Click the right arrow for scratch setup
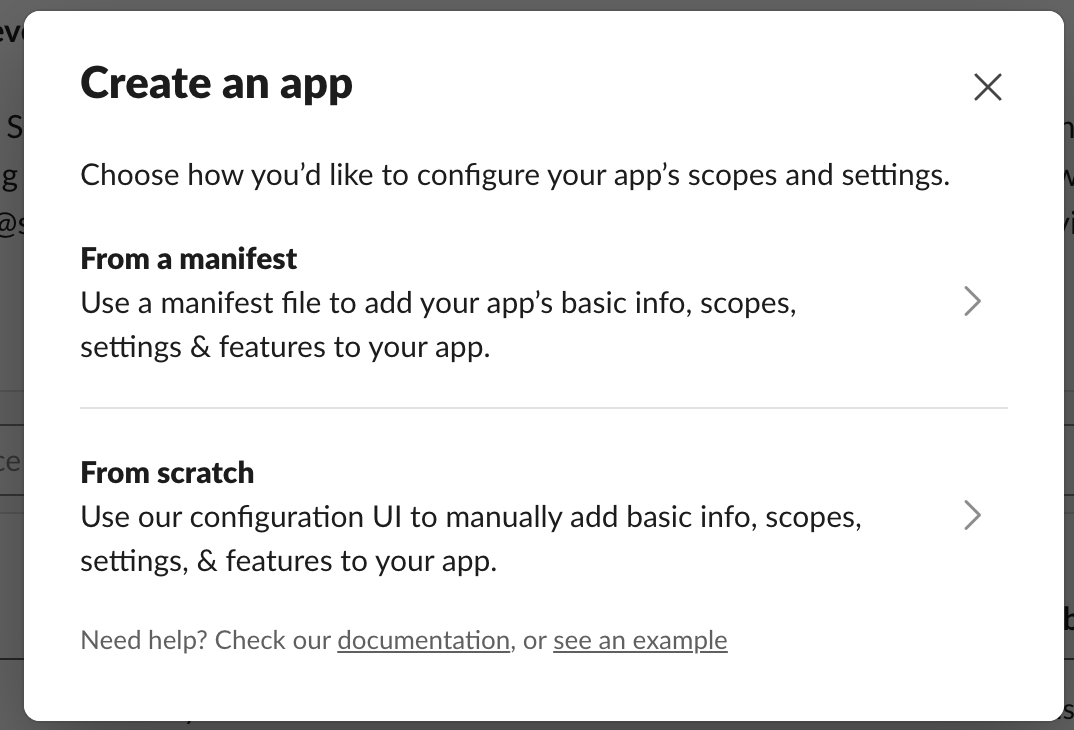 click(x=972, y=515)
